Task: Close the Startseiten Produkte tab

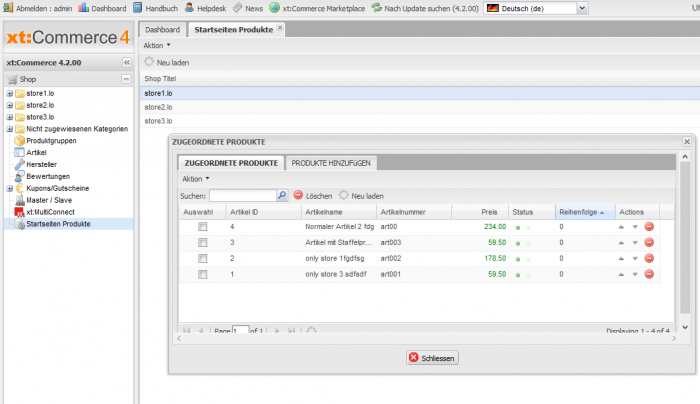Action: tap(280, 28)
